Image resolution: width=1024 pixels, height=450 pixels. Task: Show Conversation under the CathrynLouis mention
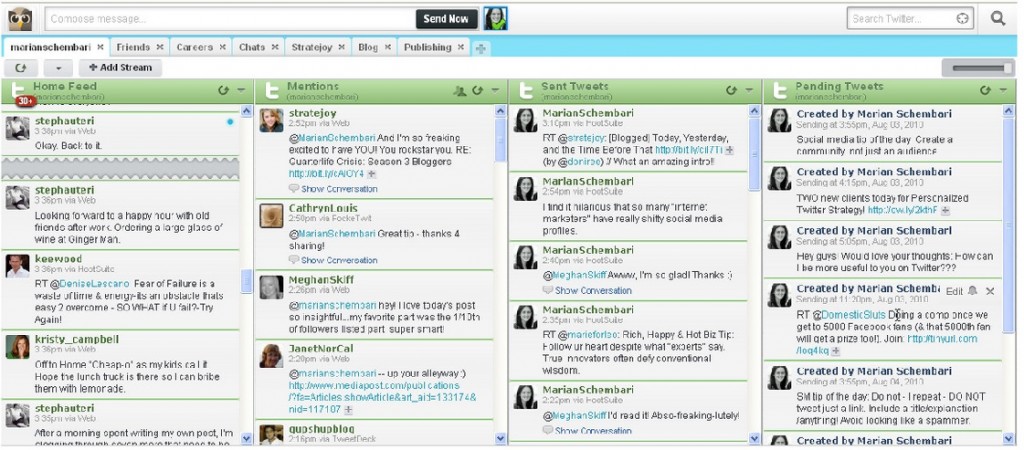point(339,260)
